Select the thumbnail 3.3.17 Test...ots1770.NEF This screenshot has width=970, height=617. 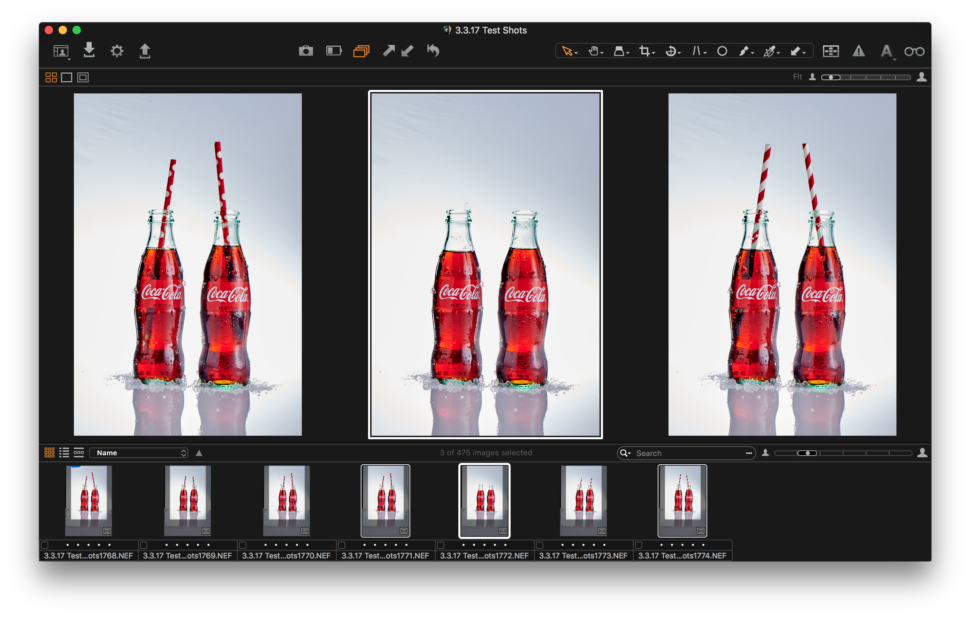(287, 500)
